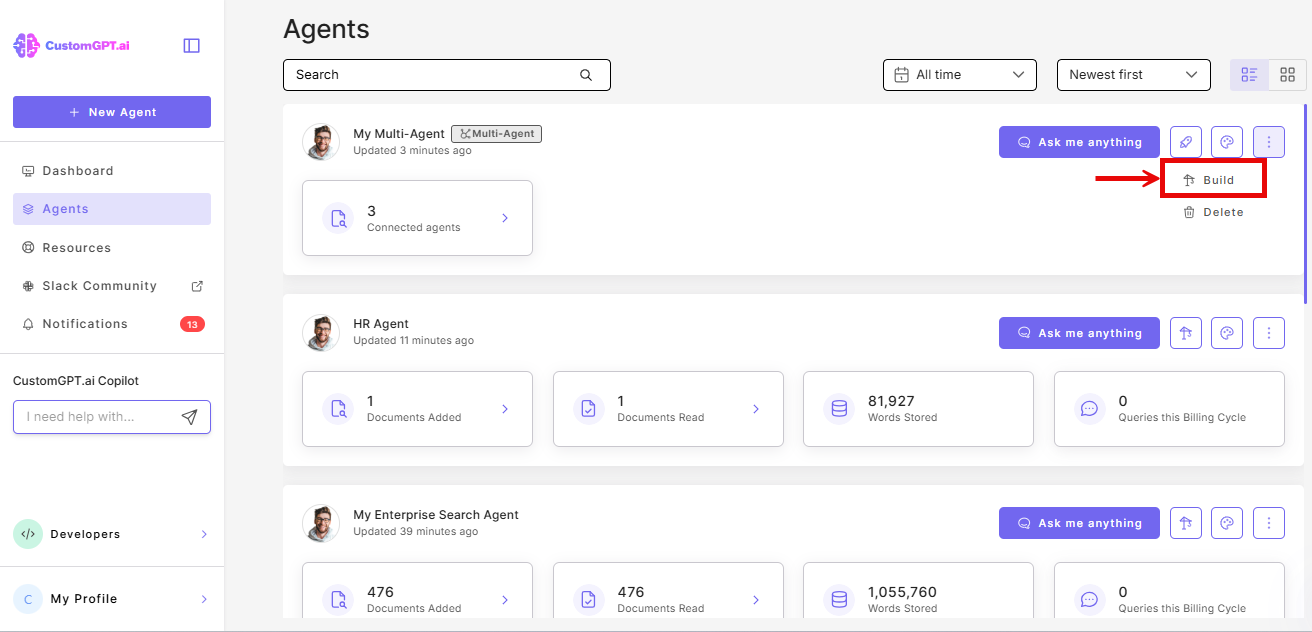Choose Delete in the open menu
1312x632 pixels.
(1213, 211)
